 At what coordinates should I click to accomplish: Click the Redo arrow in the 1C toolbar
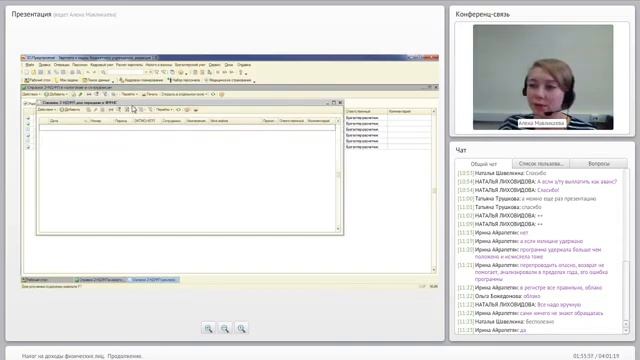(x=94, y=72)
